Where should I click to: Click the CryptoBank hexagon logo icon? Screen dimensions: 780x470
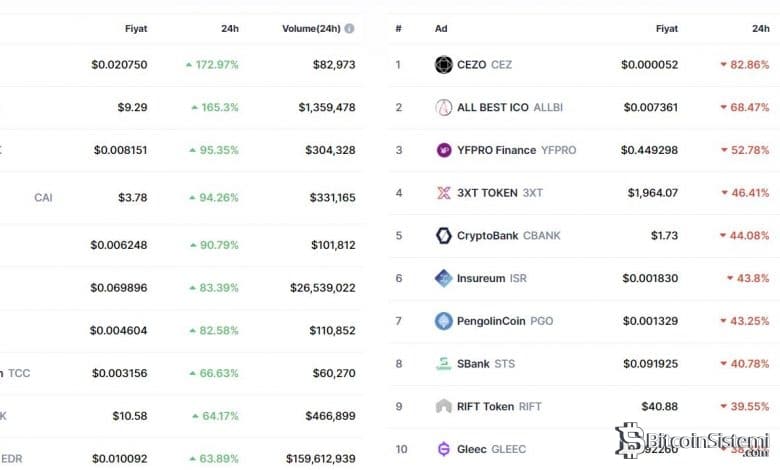(x=444, y=236)
